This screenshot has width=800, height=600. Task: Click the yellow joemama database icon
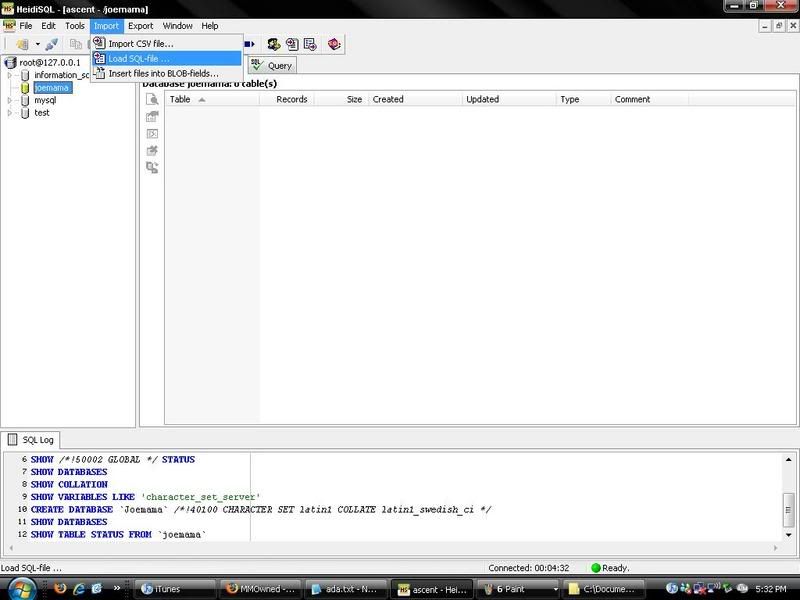click(x=24, y=88)
